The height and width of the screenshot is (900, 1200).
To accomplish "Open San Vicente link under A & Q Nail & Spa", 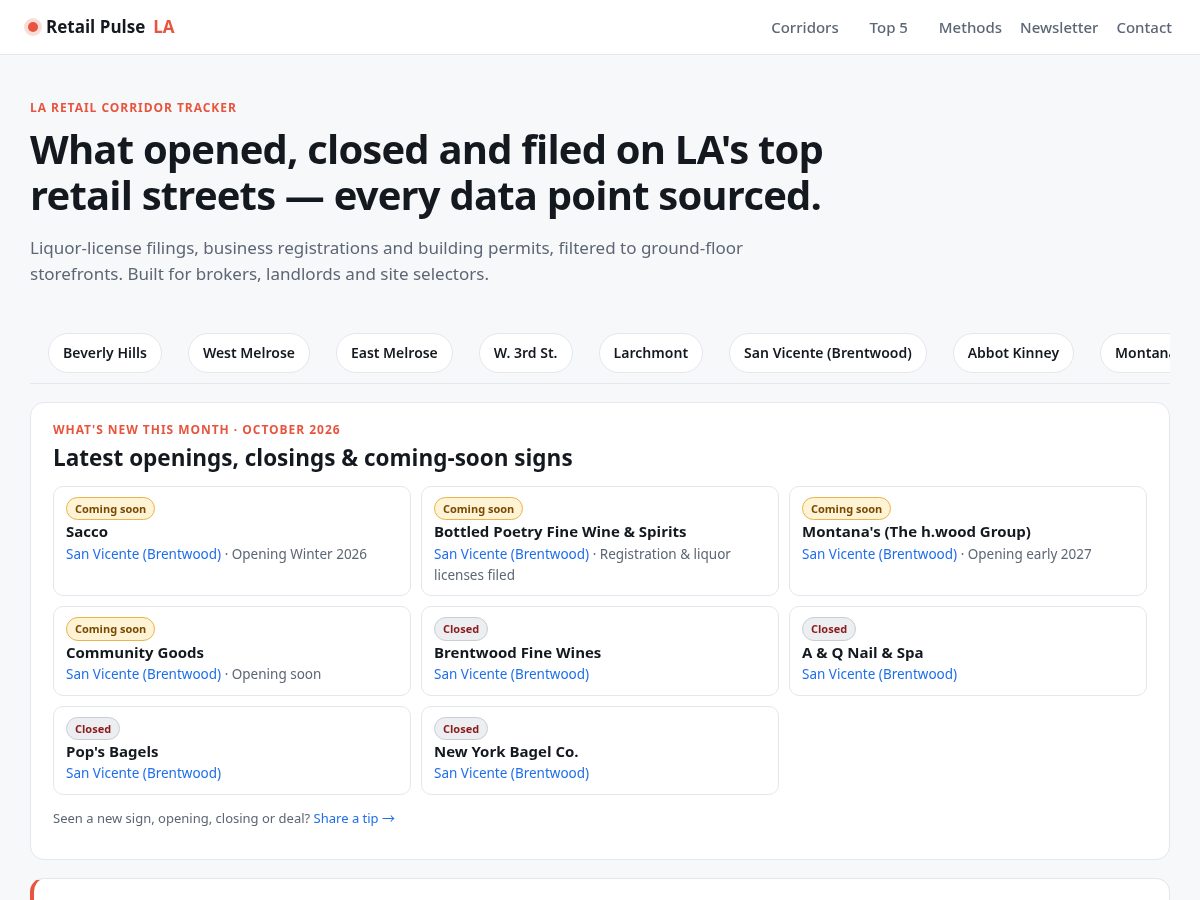I will [879, 674].
